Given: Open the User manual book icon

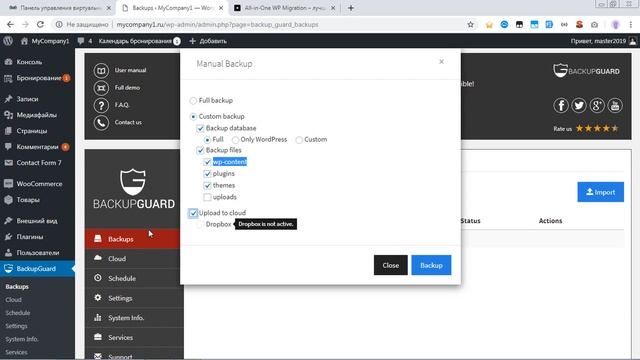Looking at the screenshot, I should (x=101, y=70).
